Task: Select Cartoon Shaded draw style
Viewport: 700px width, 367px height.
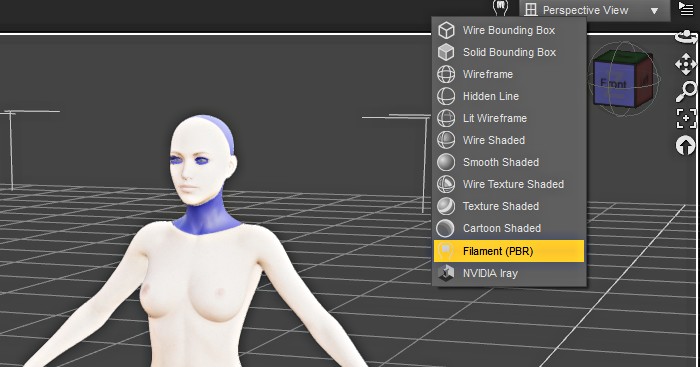Action: (x=508, y=228)
